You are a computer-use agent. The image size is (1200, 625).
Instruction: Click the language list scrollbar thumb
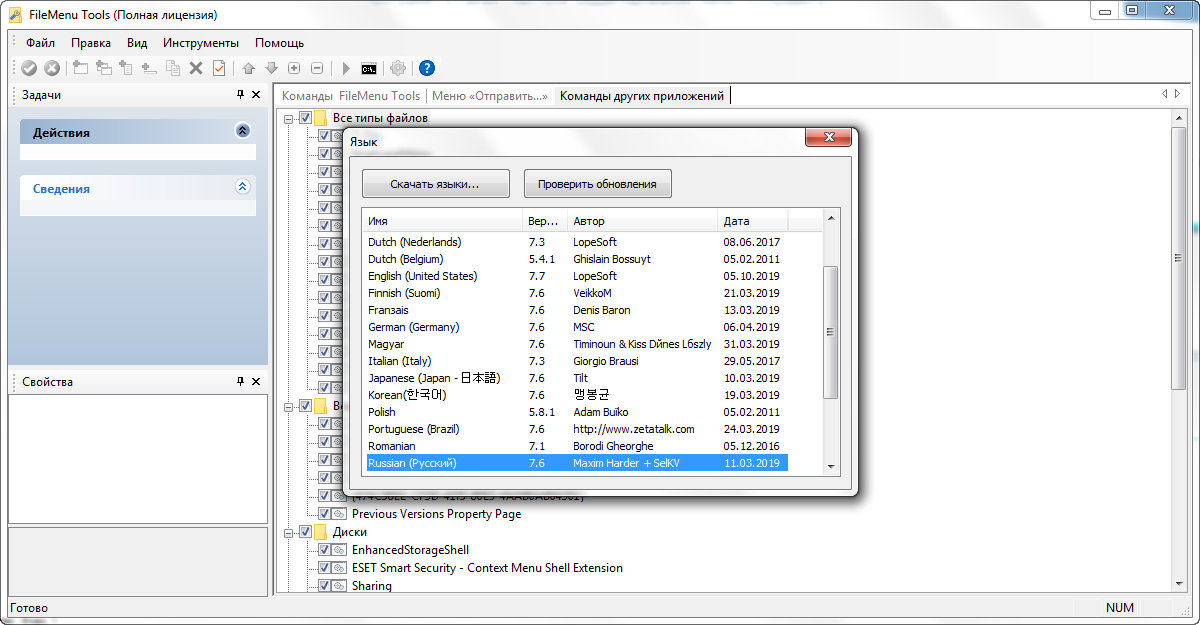[x=830, y=332]
